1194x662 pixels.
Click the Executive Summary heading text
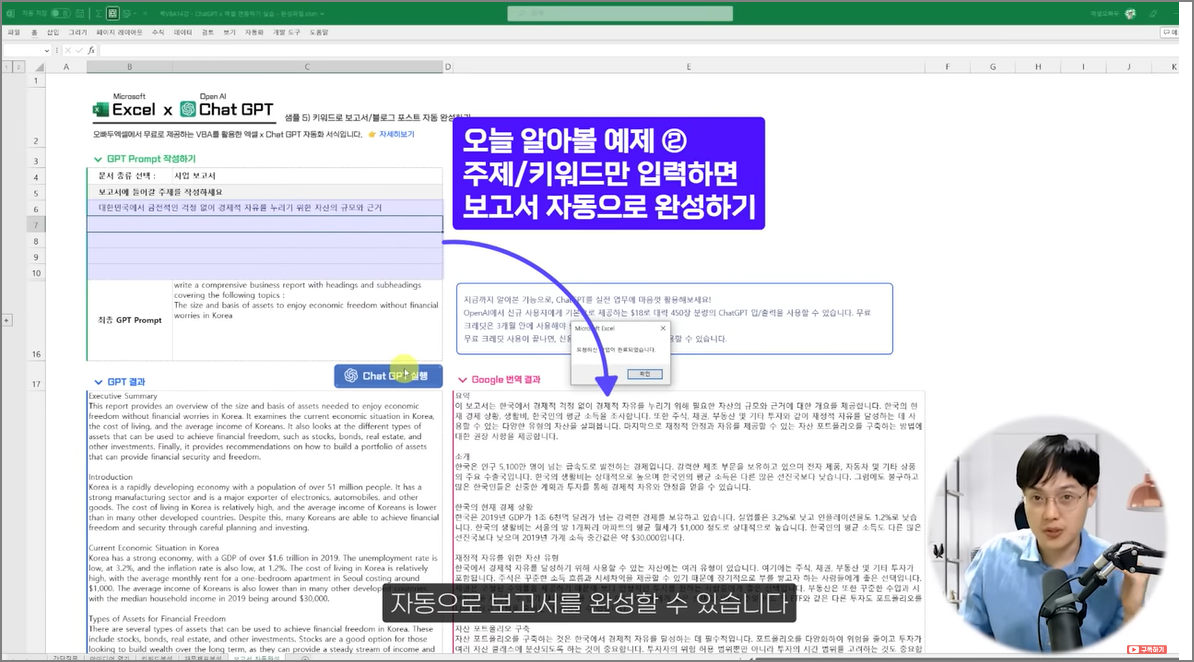pyautogui.click(x=123, y=396)
